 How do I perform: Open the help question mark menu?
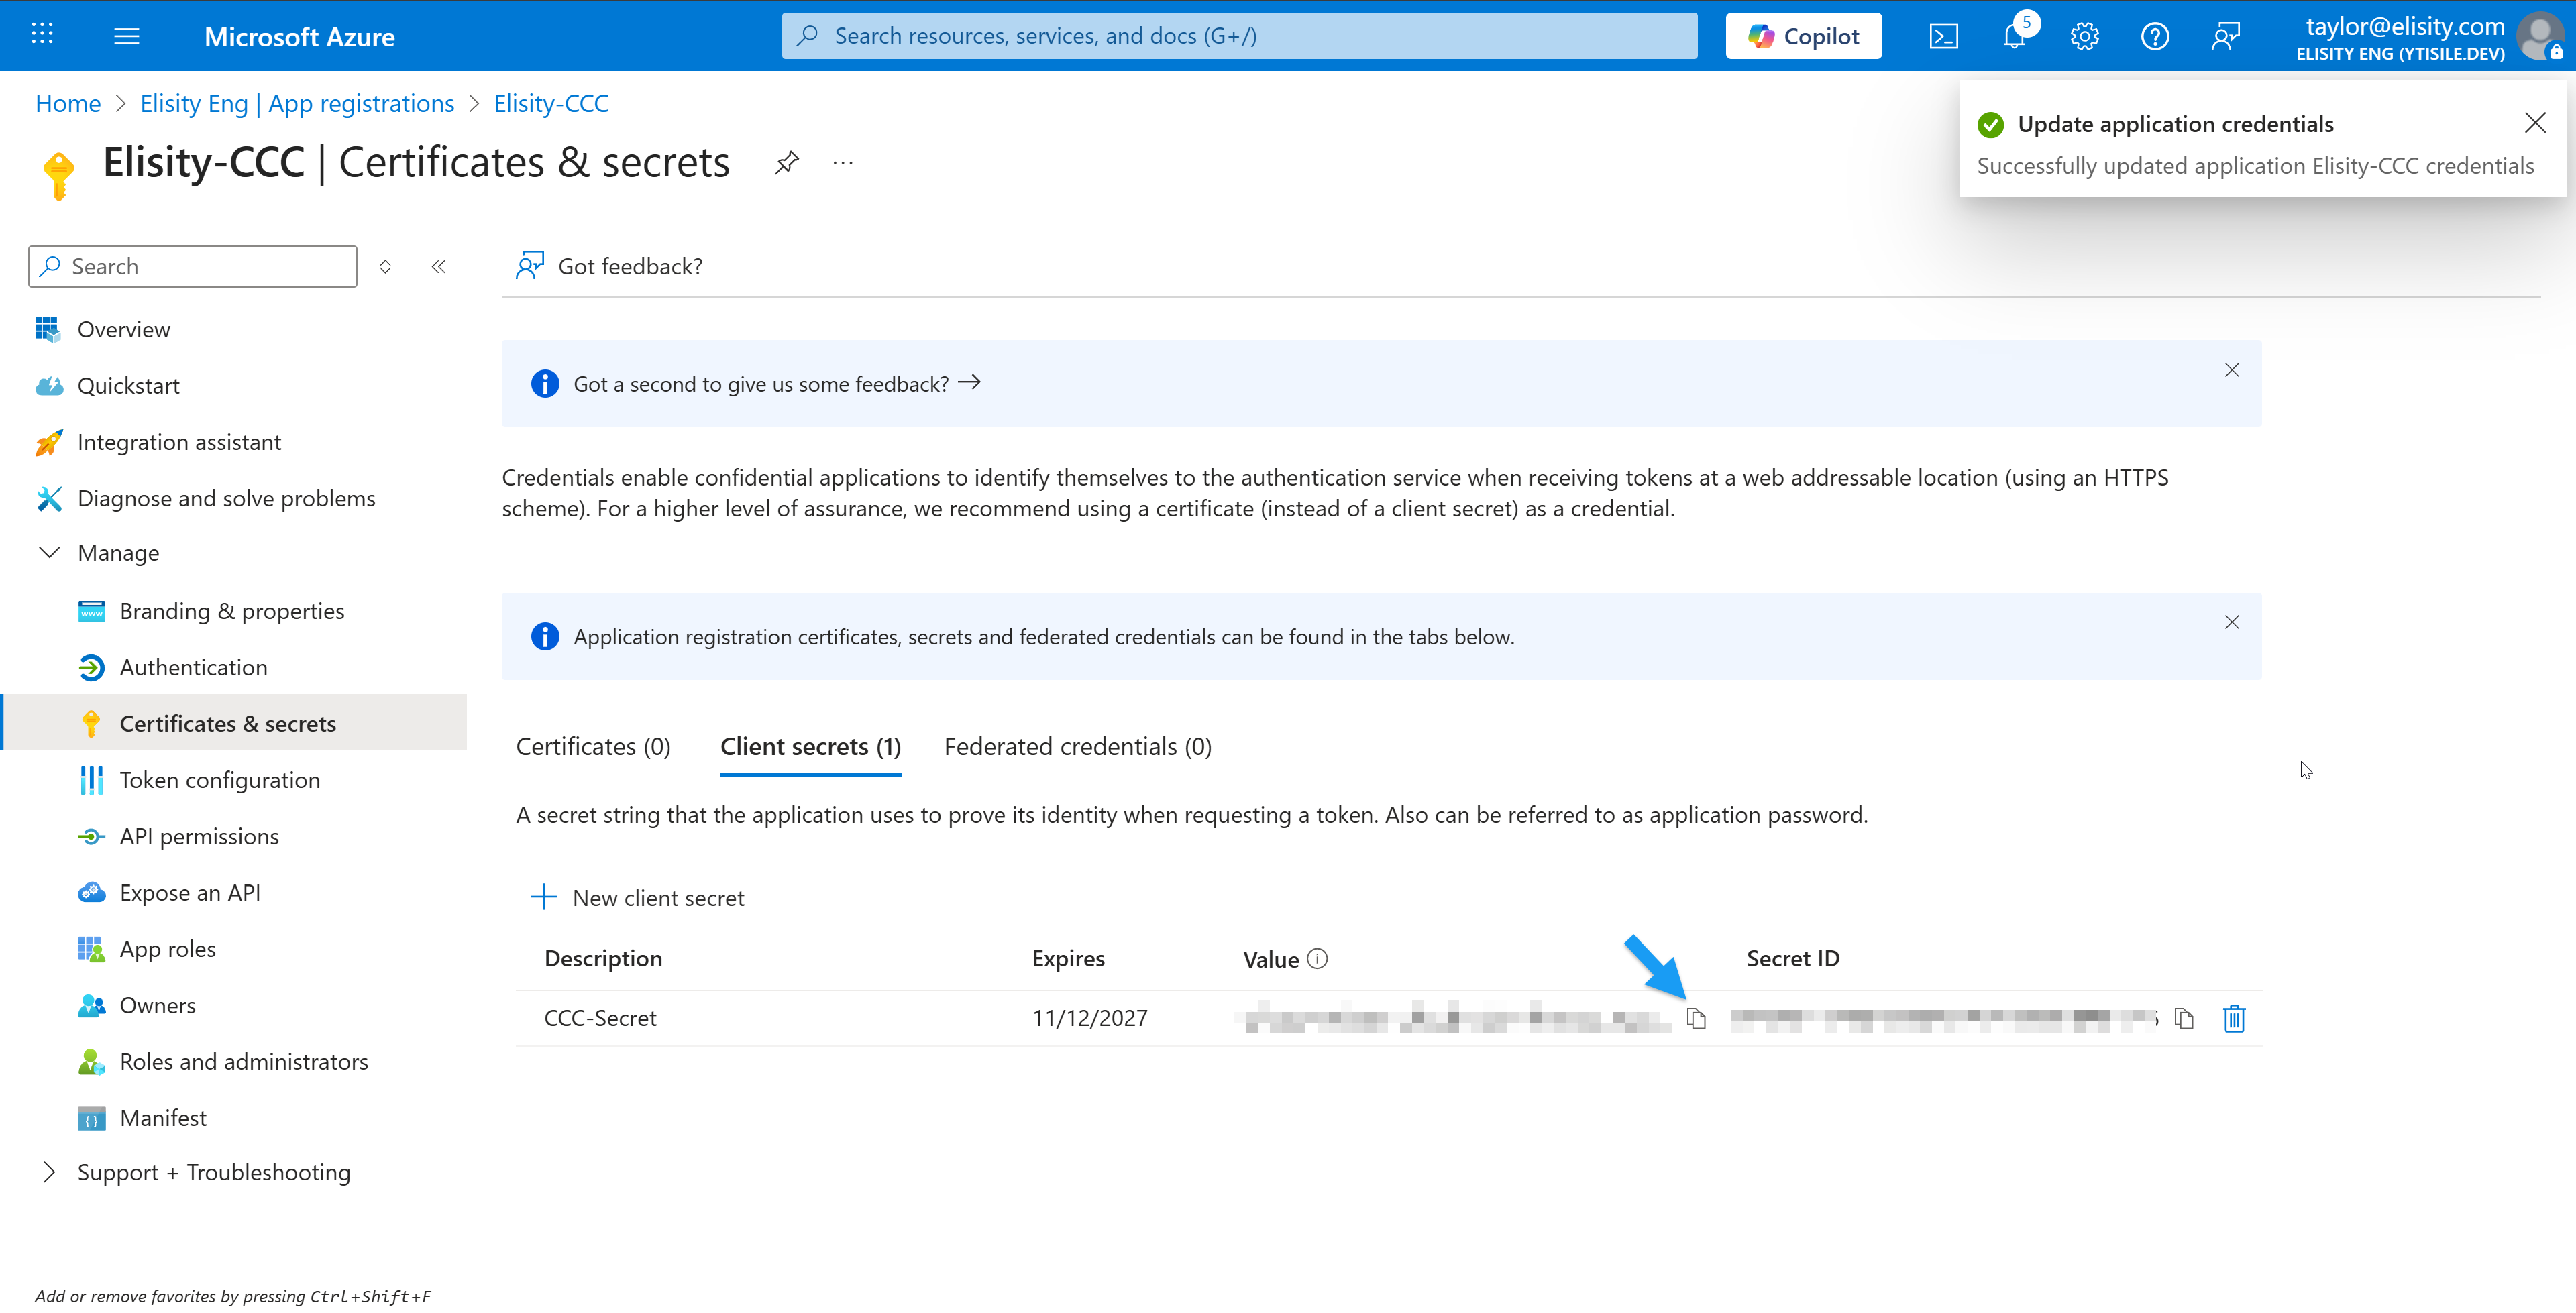click(x=2154, y=37)
